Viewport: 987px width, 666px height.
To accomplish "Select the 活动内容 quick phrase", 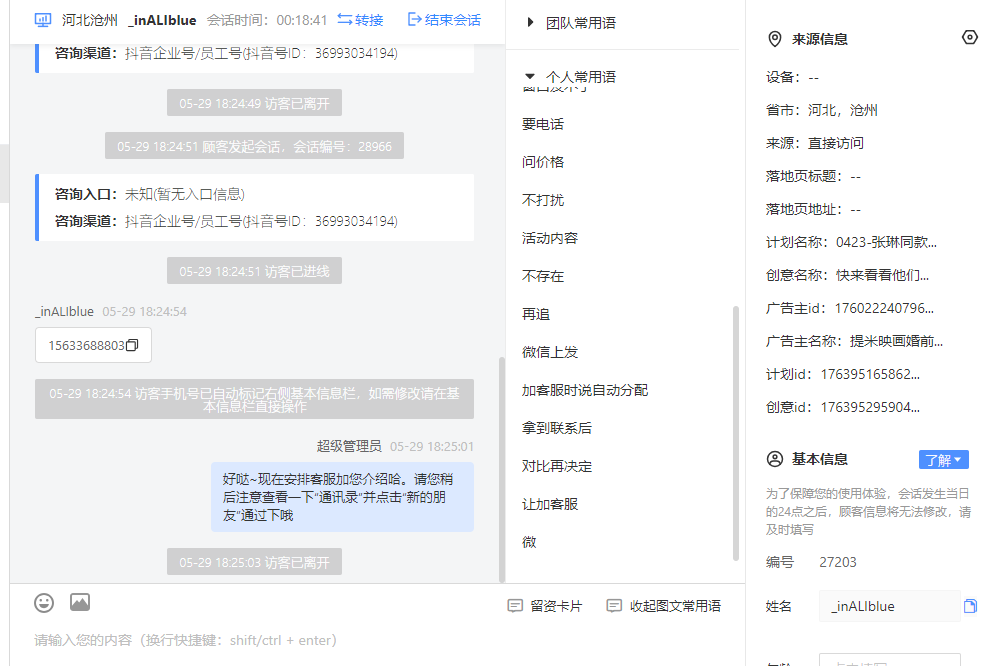I will (x=550, y=238).
